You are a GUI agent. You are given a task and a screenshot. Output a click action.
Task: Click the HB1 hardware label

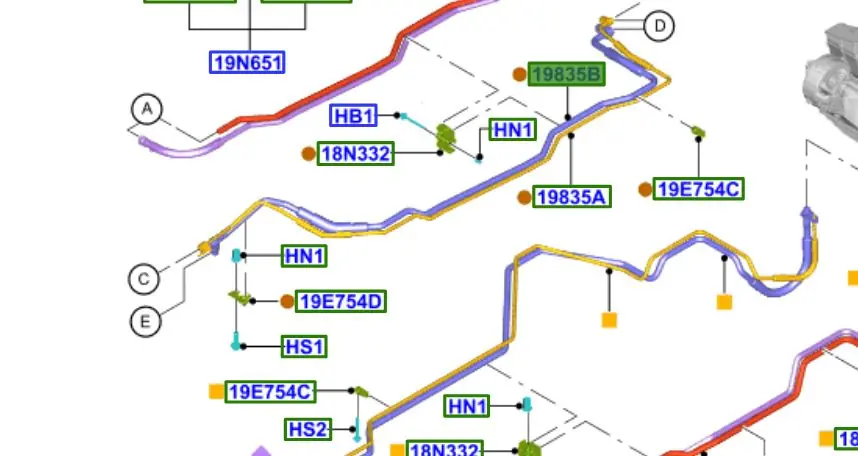coord(353,116)
